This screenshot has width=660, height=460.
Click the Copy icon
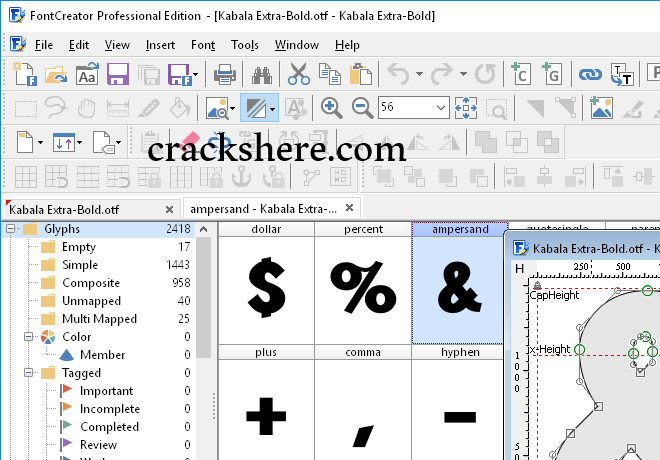(330, 74)
